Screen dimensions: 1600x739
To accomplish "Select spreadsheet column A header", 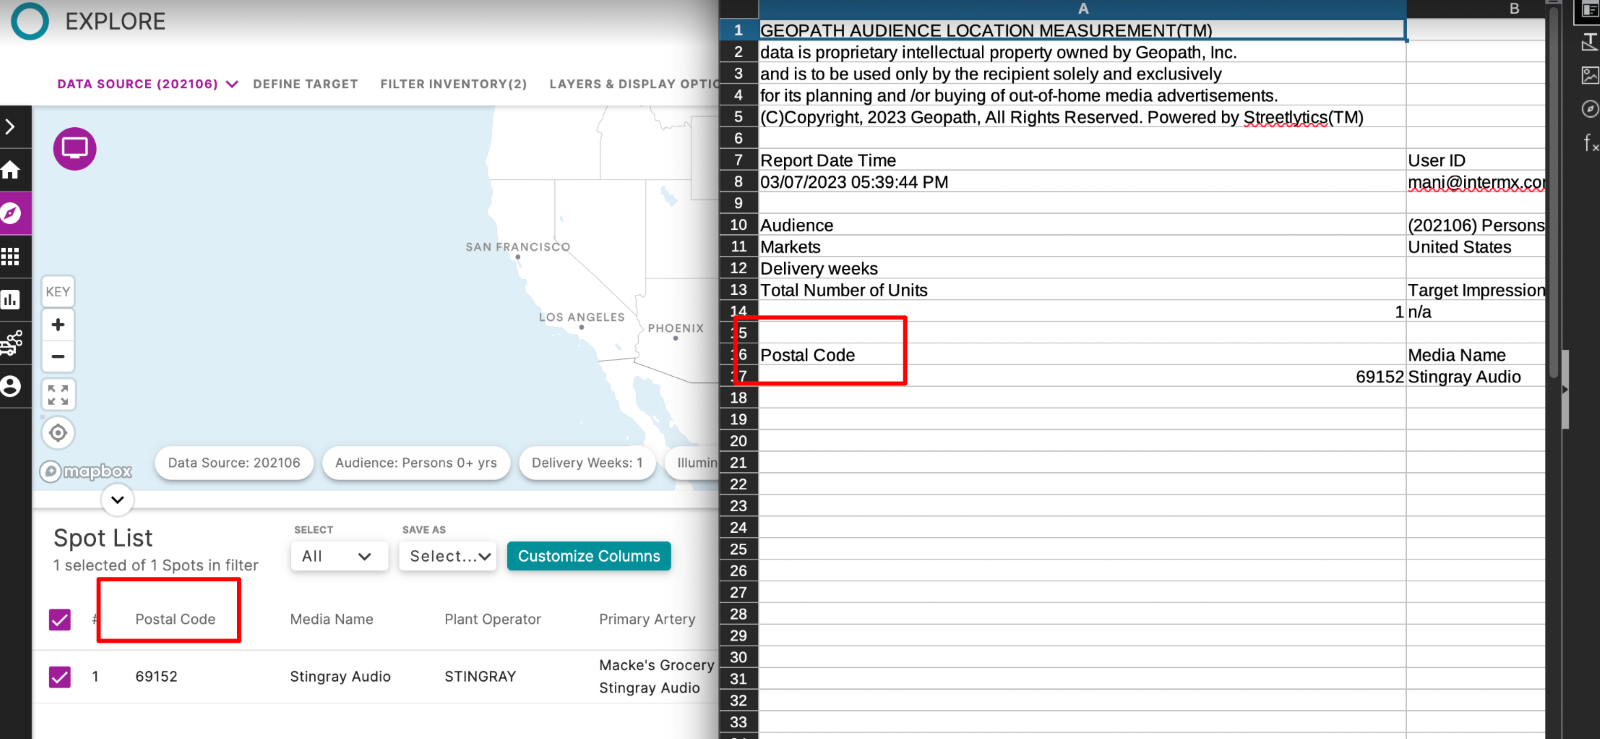I will (1082, 9).
